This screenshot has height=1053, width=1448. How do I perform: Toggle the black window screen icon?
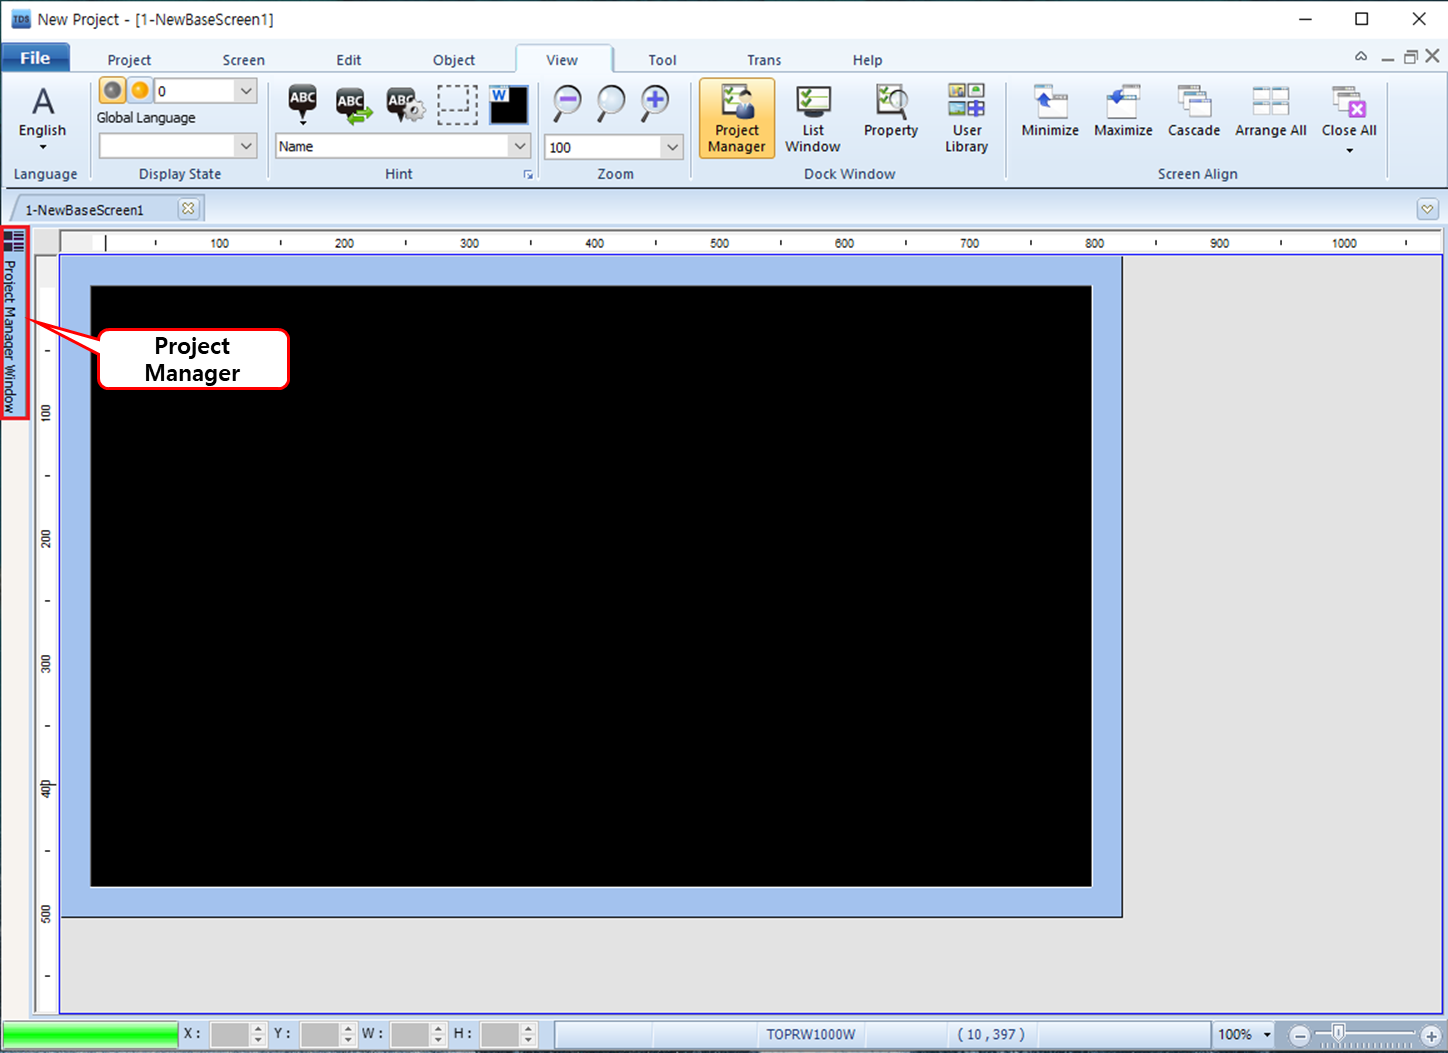click(x=508, y=104)
